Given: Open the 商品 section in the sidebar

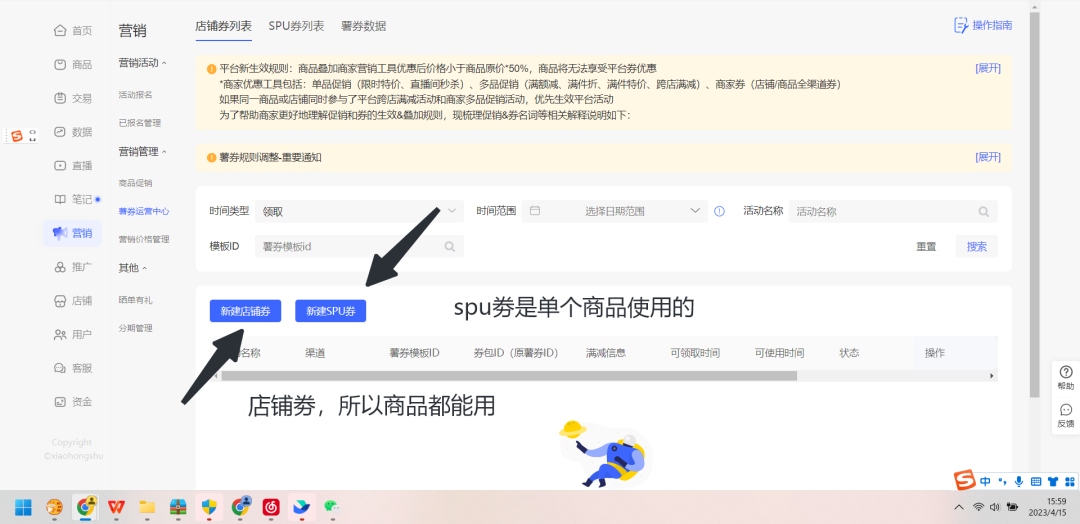Looking at the screenshot, I should point(72,65).
